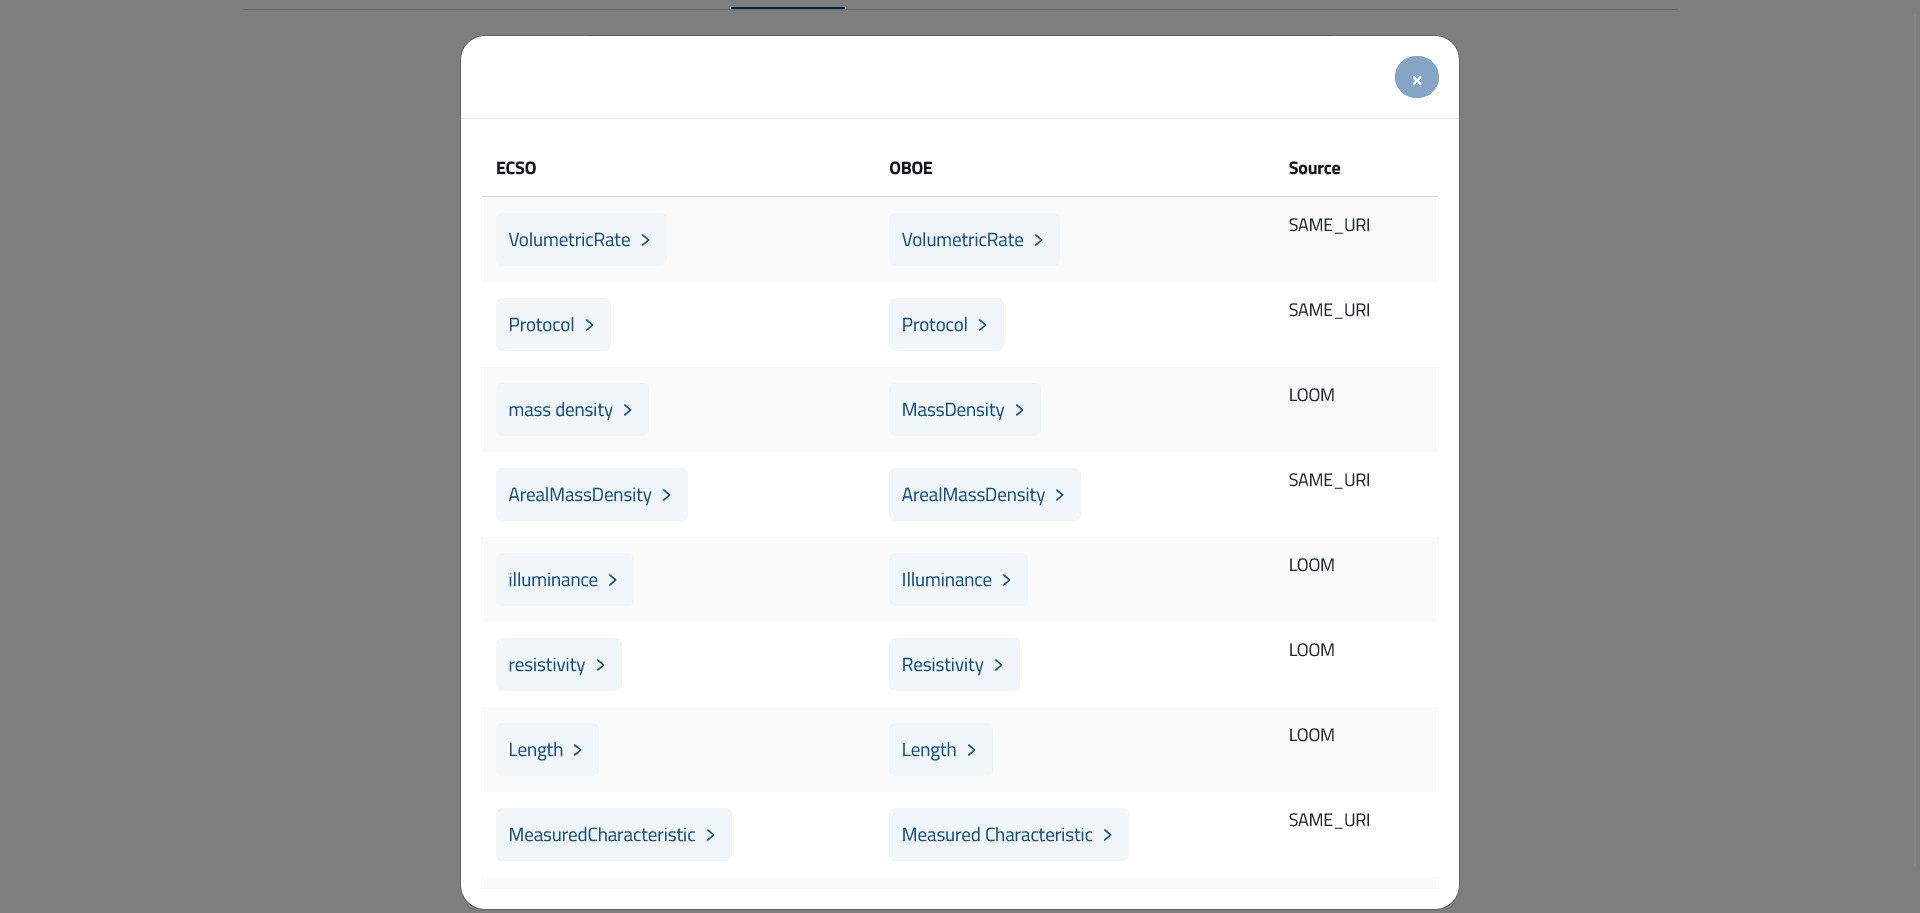The image size is (1920, 913).
Task: Expand the OBOE MassDensity chevron
Action: (1020, 409)
